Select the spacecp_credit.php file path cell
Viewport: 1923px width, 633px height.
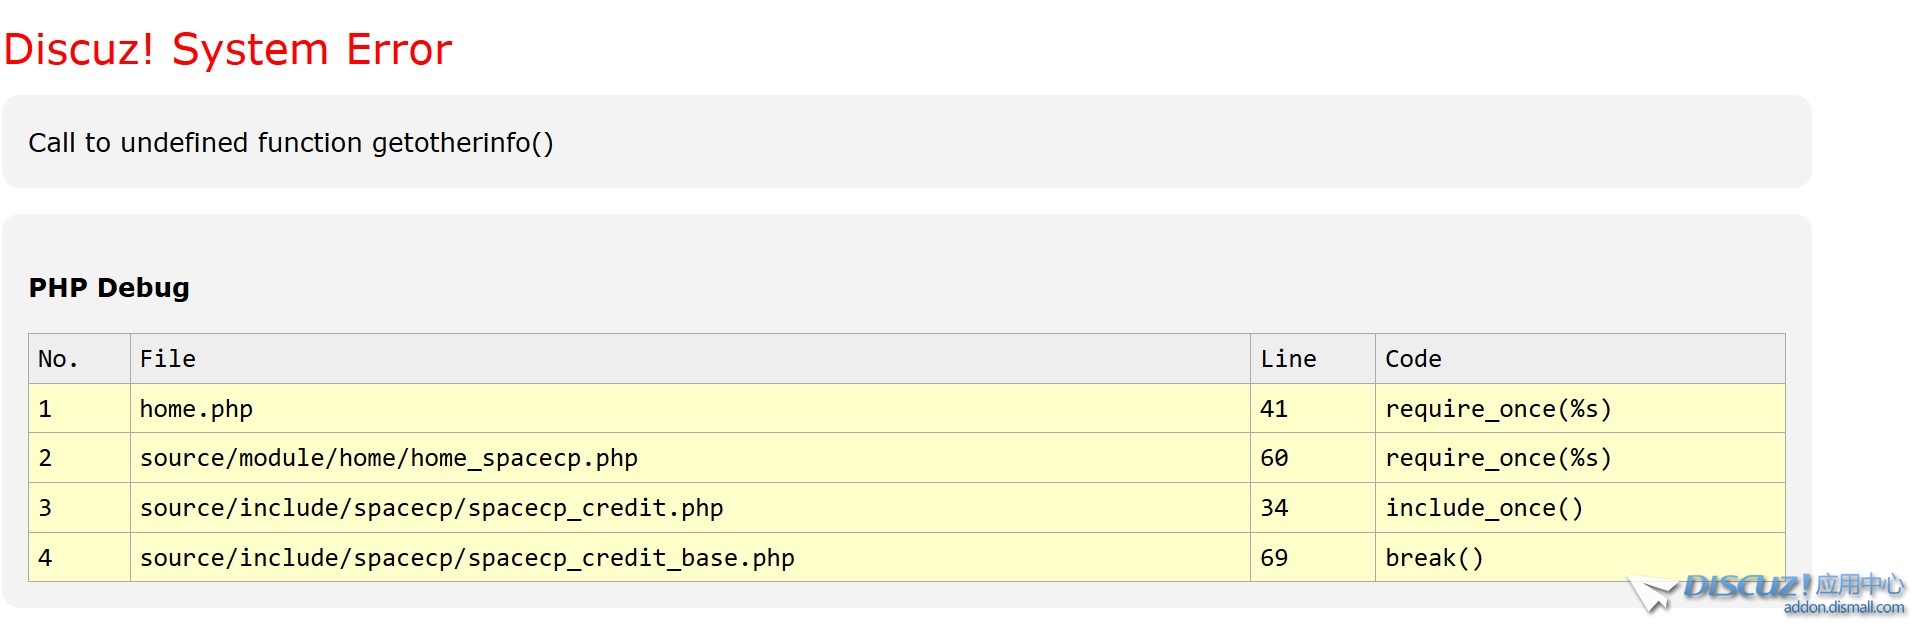(431, 508)
